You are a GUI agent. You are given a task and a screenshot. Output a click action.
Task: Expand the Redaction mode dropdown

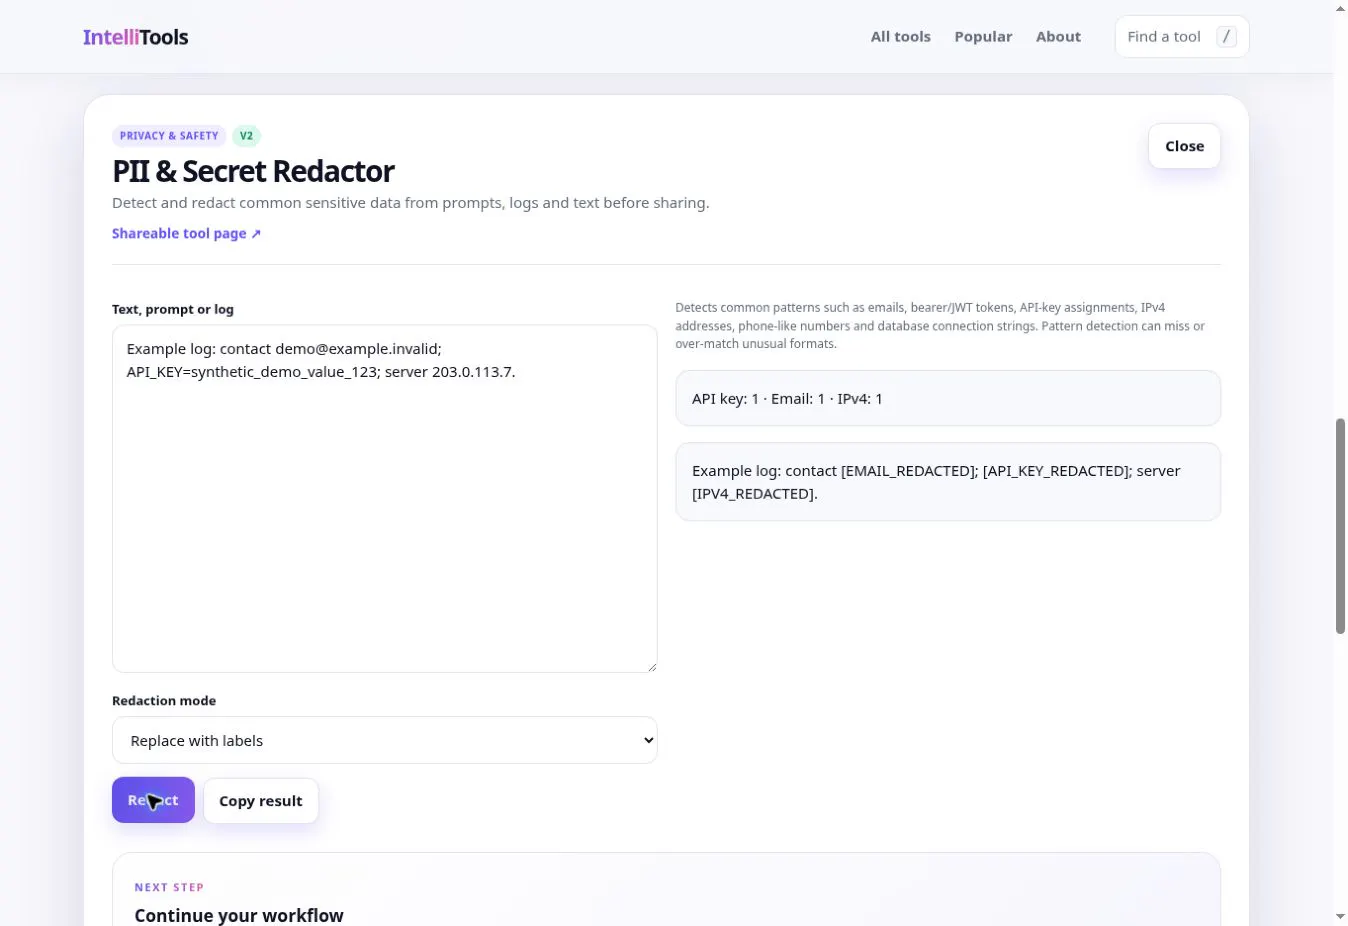[x=384, y=740]
